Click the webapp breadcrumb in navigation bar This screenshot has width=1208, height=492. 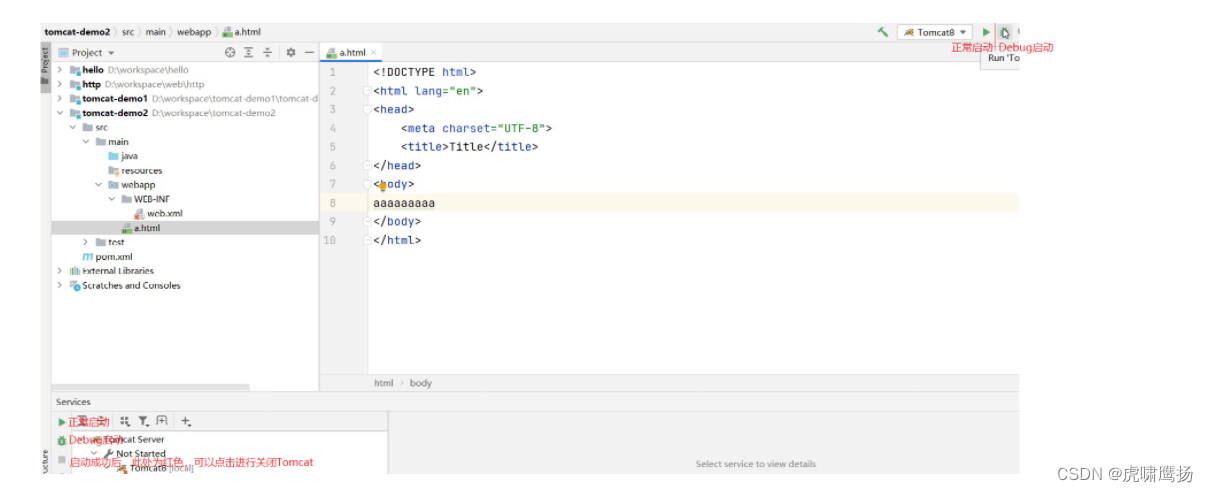(x=194, y=32)
